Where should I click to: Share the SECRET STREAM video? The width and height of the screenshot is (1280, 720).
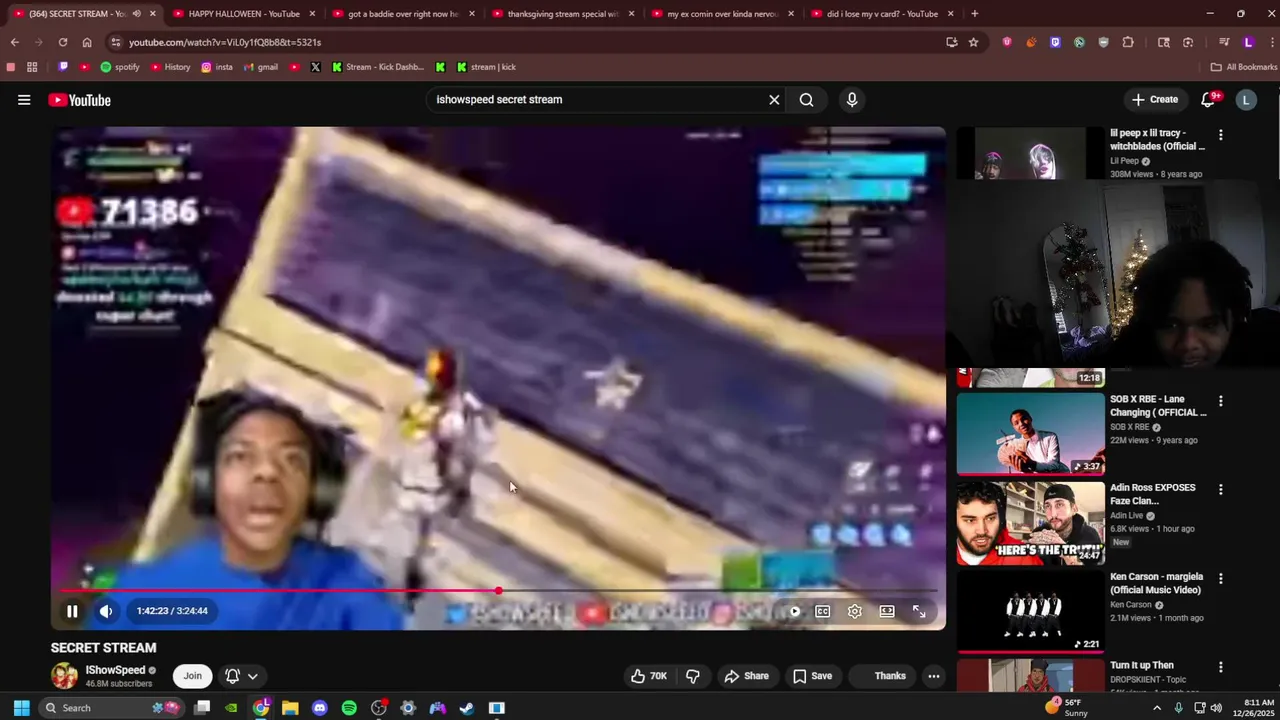(747, 676)
